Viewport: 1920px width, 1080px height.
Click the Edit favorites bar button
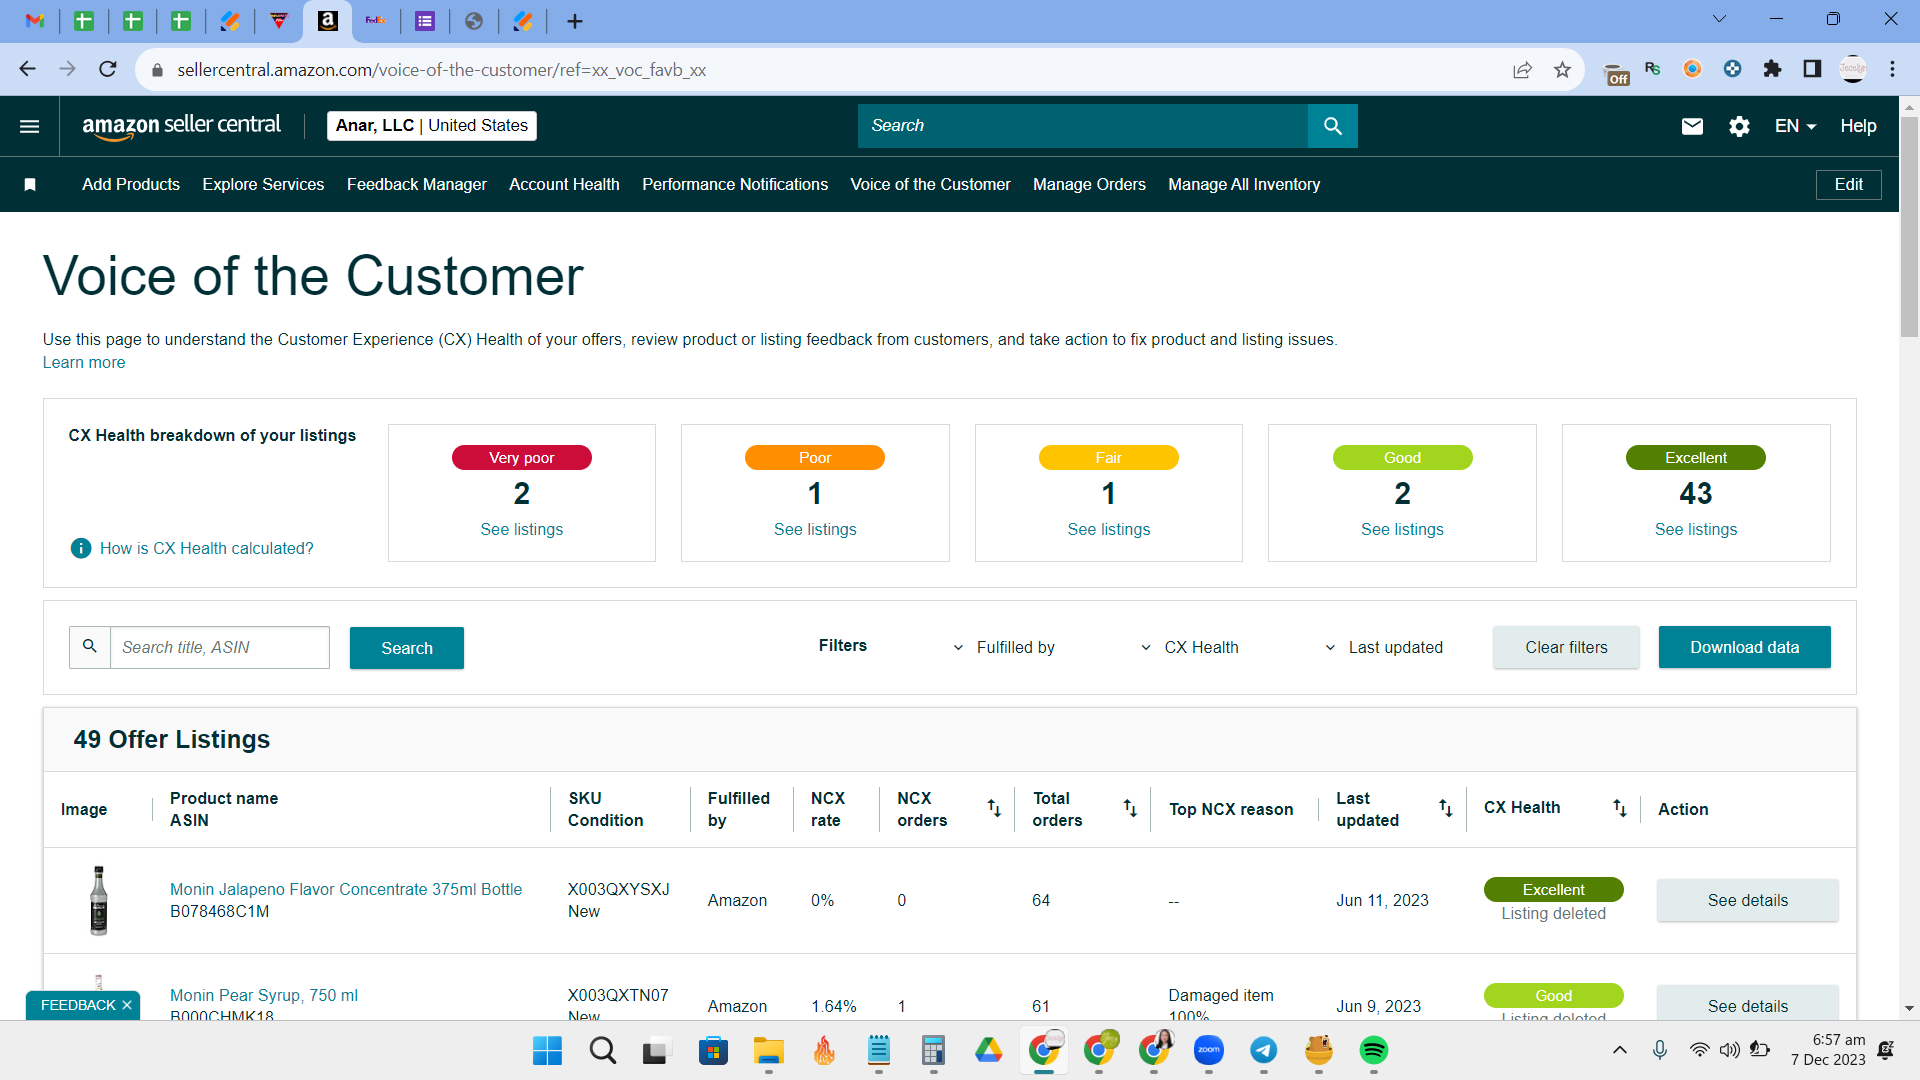[1848, 185]
